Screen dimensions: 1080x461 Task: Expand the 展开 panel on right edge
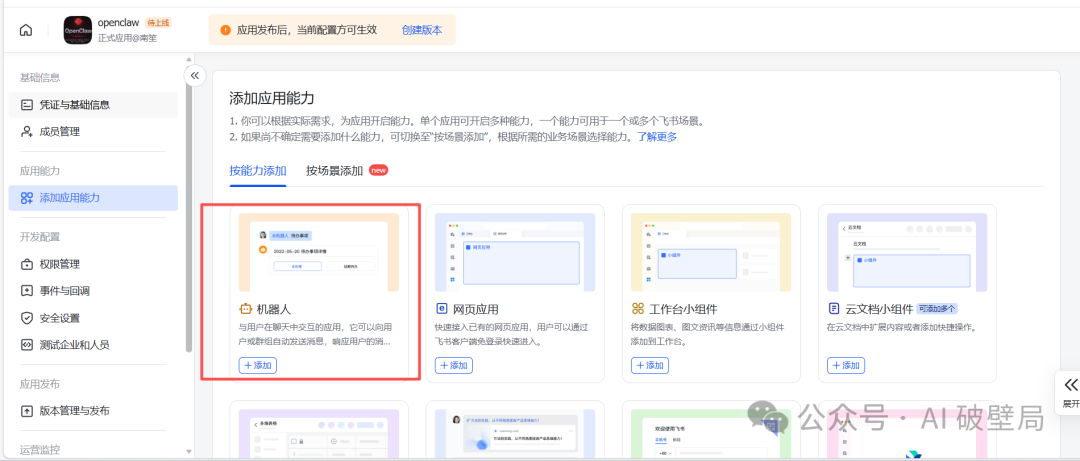[x=1070, y=391]
